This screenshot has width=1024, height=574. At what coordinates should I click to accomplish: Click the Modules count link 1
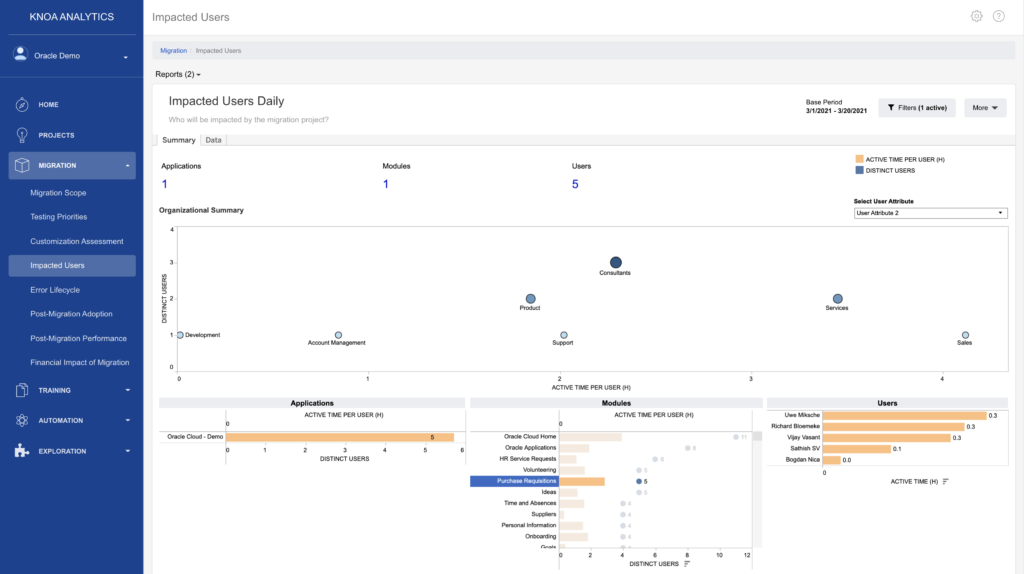click(x=386, y=184)
